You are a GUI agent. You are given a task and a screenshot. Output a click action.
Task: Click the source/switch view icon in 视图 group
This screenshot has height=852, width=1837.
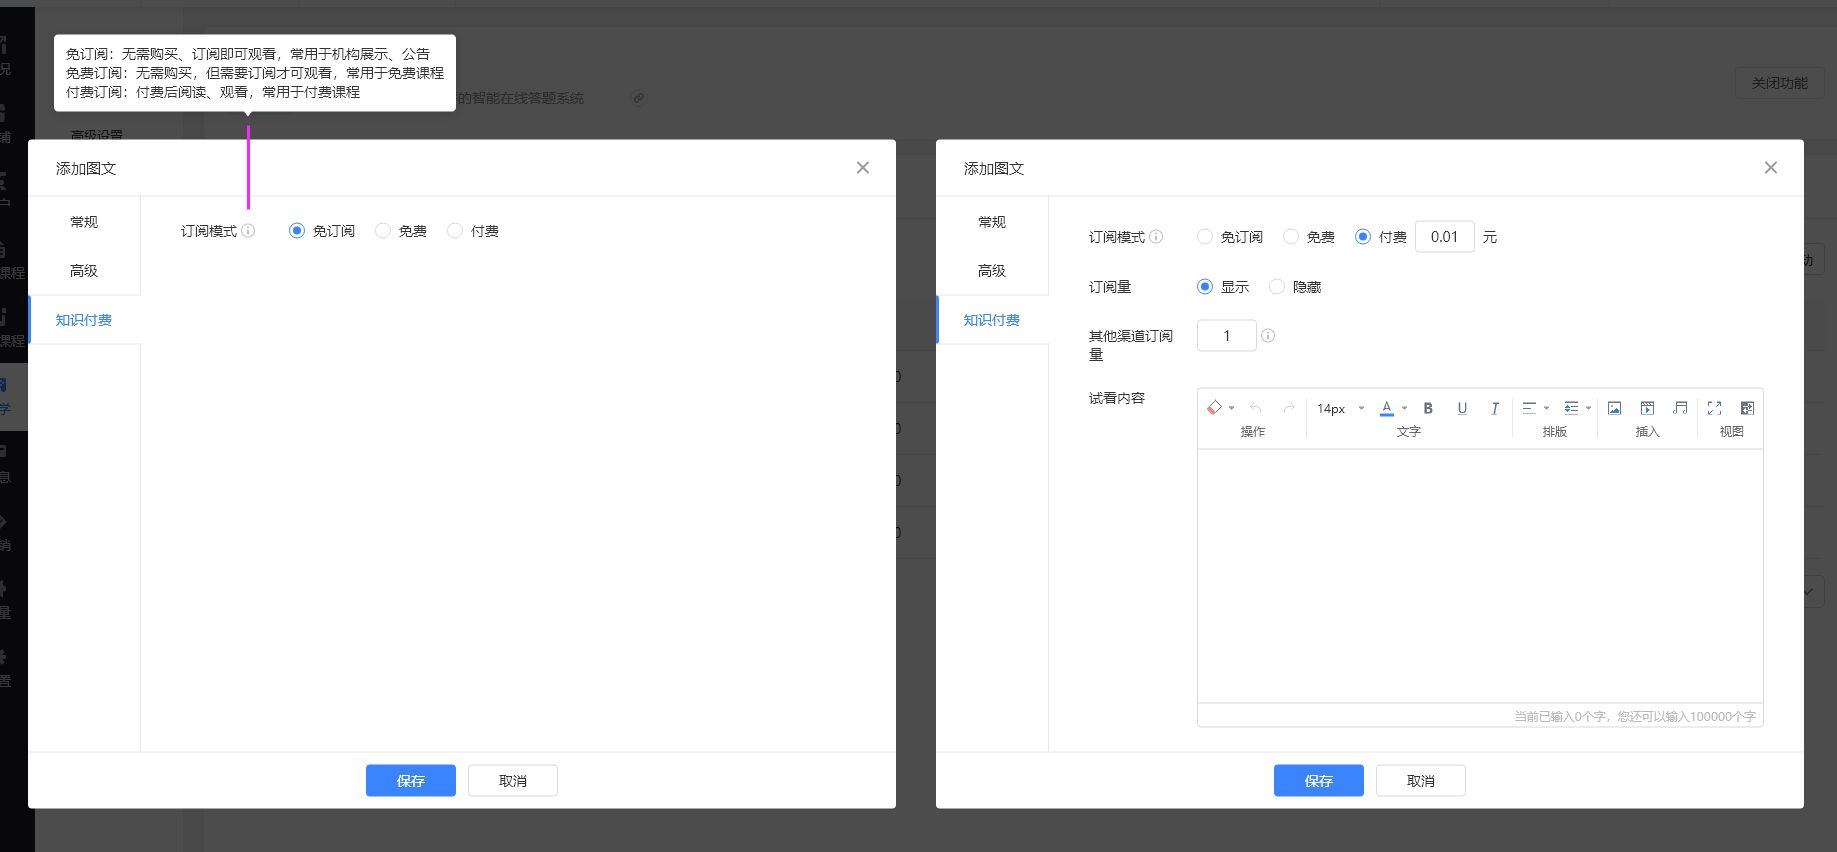1747,408
